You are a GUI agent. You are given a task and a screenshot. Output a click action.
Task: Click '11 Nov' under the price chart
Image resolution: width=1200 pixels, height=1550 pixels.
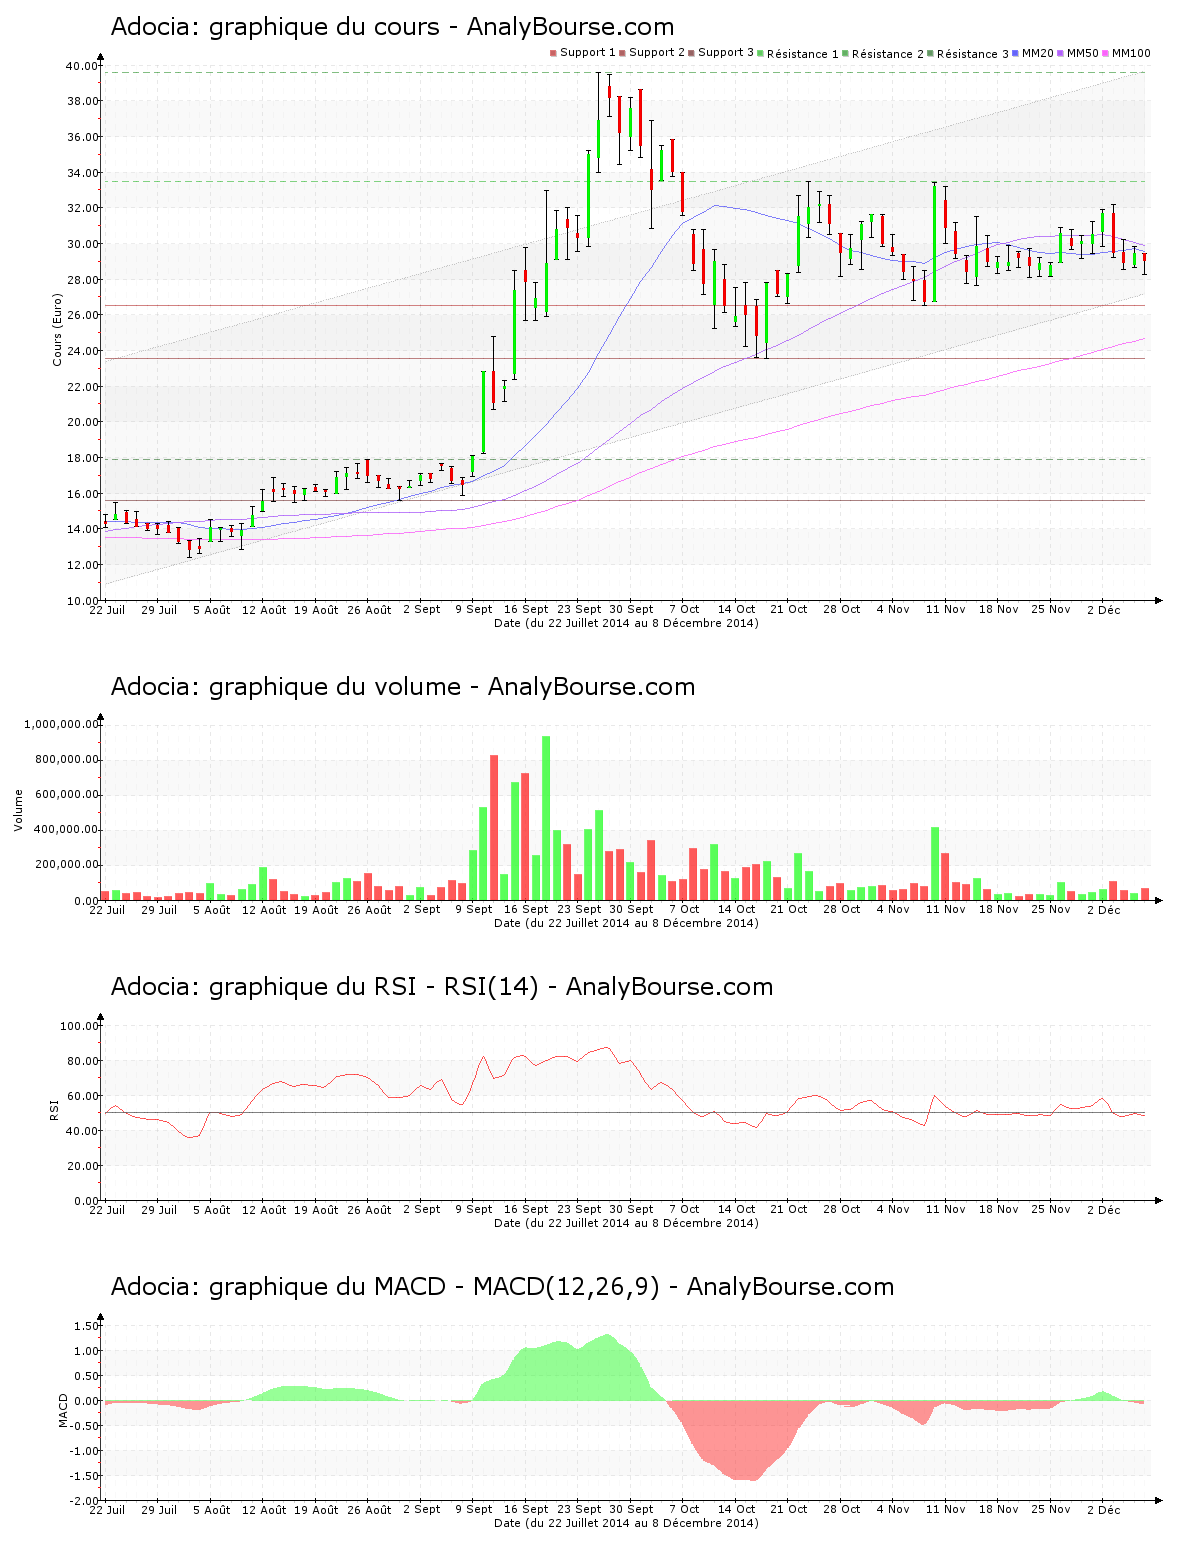(946, 609)
